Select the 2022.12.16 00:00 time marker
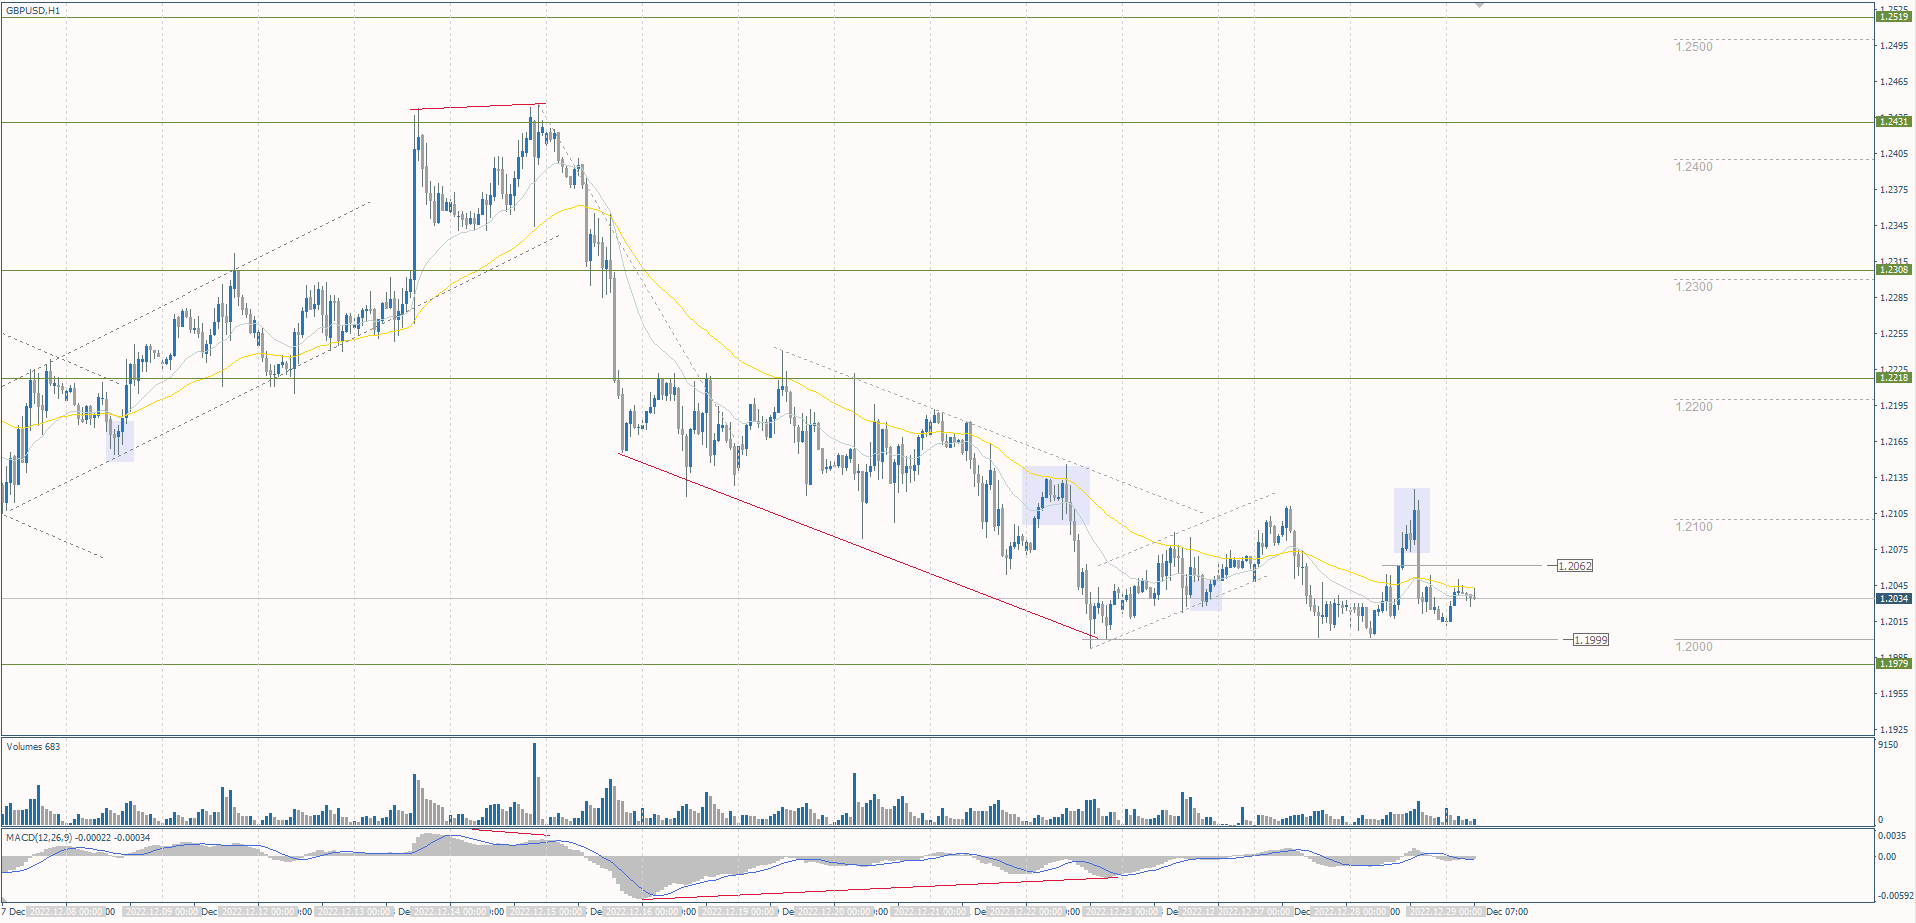Image resolution: width=1916 pixels, height=923 pixels. click(x=642, y=912)
